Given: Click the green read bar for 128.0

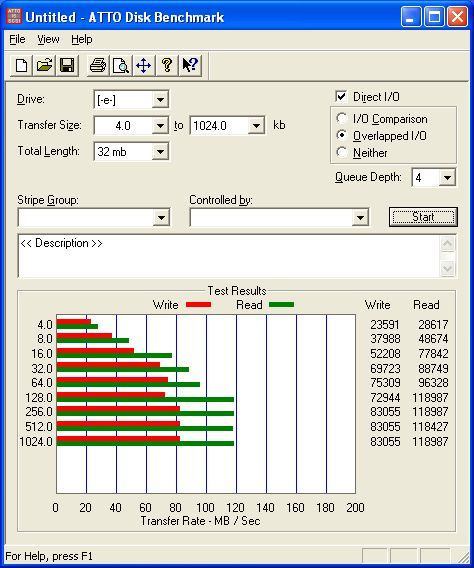Looking at the screenshot, I should [x=145, y=399].
